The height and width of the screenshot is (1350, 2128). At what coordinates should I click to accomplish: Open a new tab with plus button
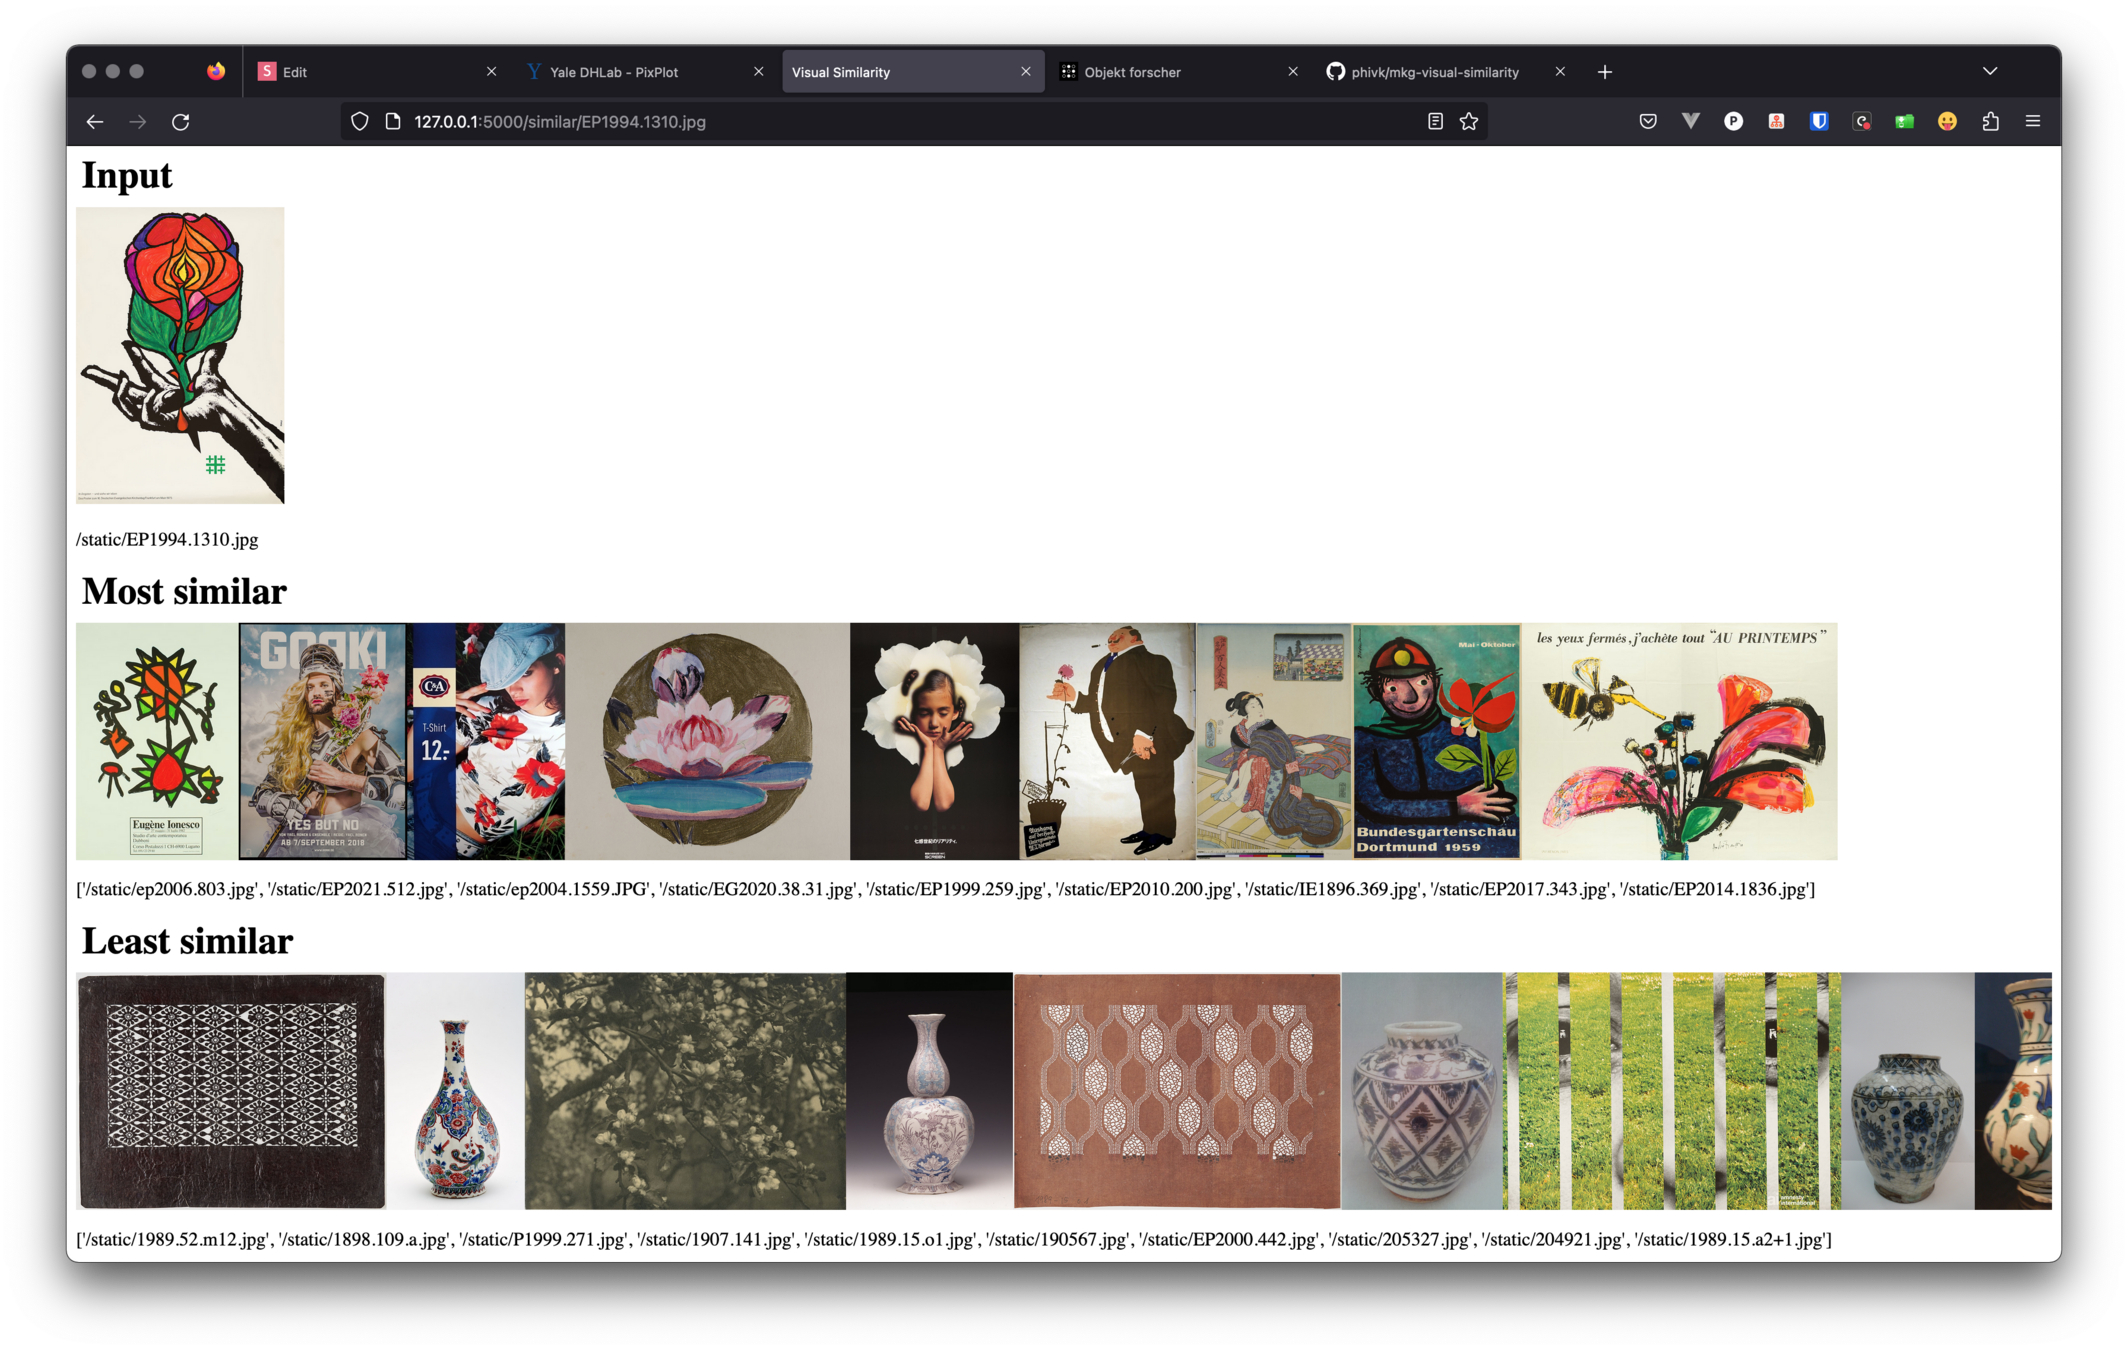click(x=1605, y=72)
